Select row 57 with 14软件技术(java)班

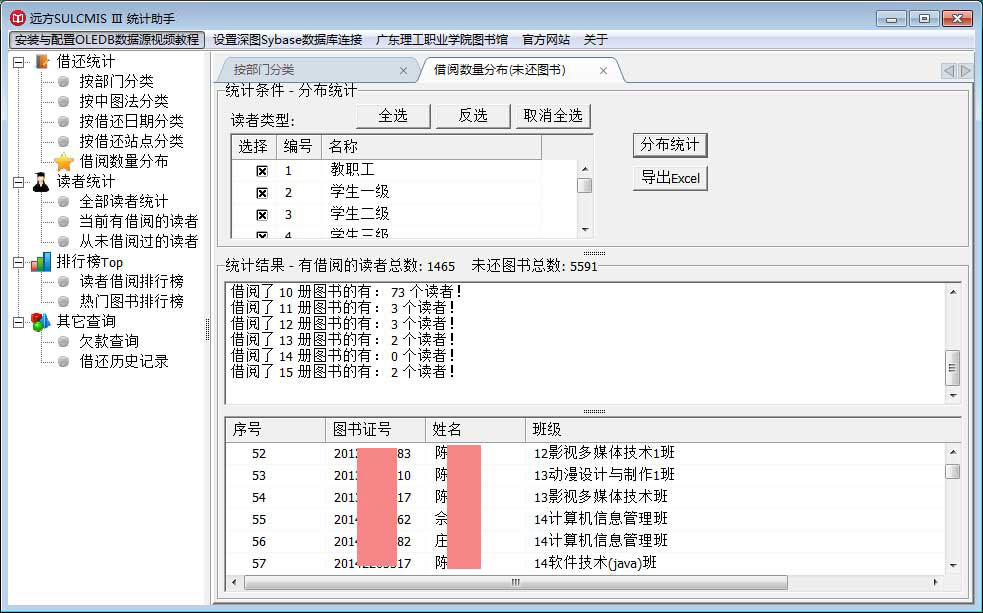585,563
